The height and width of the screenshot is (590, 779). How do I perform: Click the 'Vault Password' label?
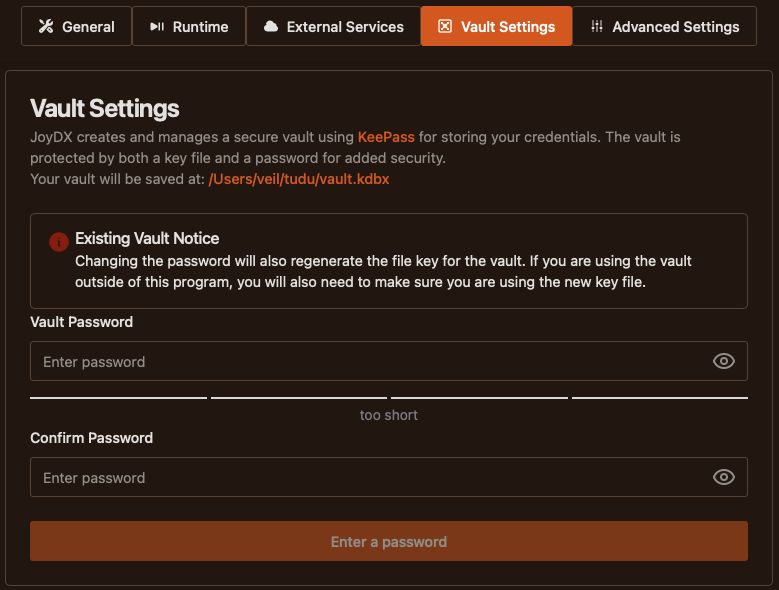[x=81, y=322]
